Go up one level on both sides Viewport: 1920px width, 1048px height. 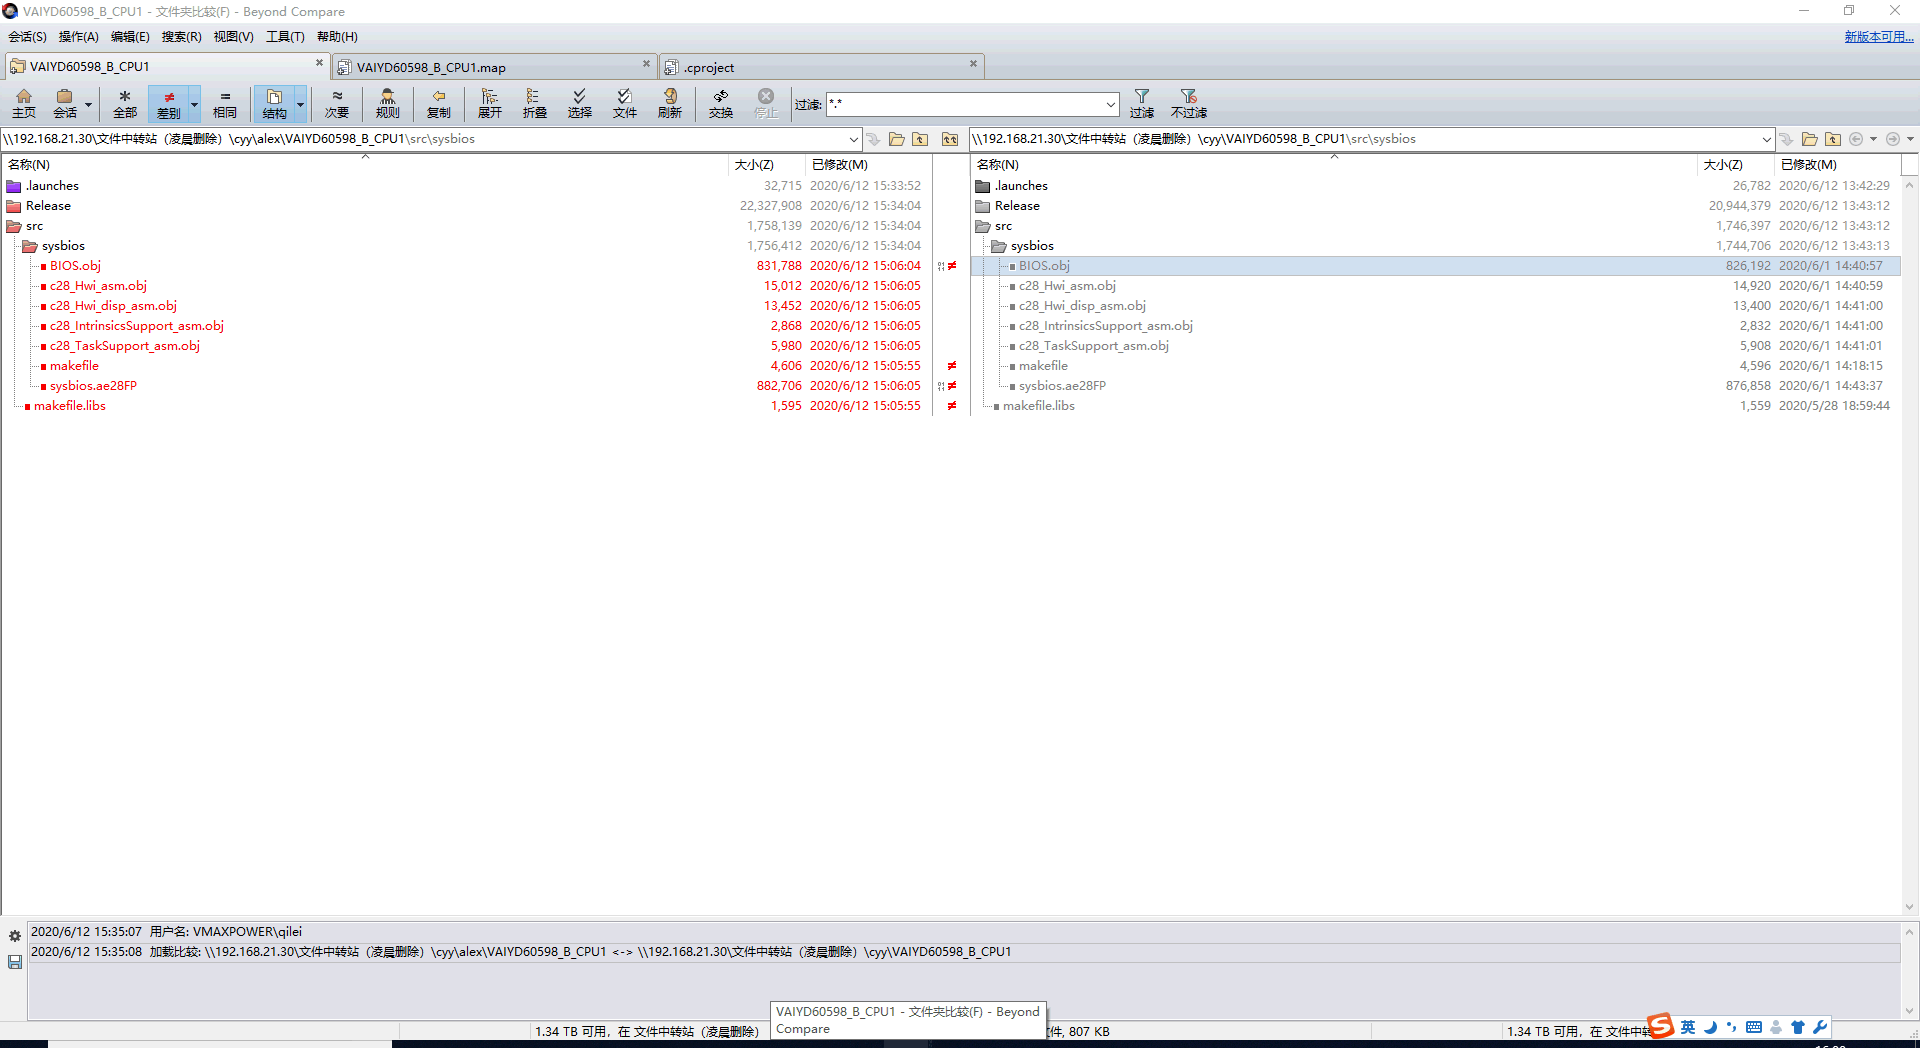950,139
